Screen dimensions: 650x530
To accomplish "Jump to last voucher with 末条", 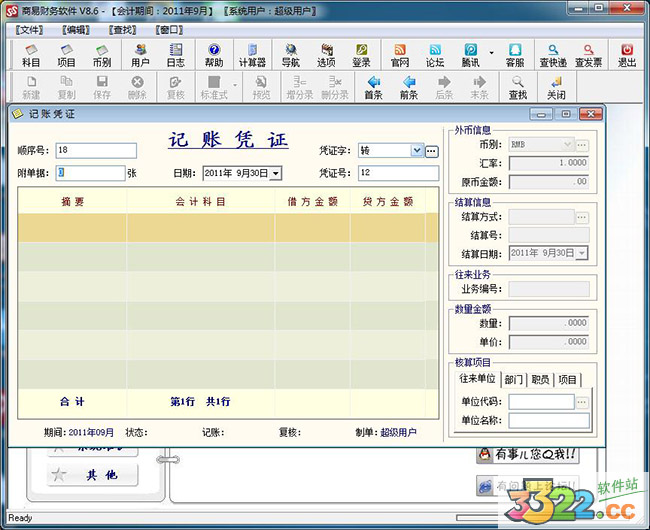I will coord(479,88).
